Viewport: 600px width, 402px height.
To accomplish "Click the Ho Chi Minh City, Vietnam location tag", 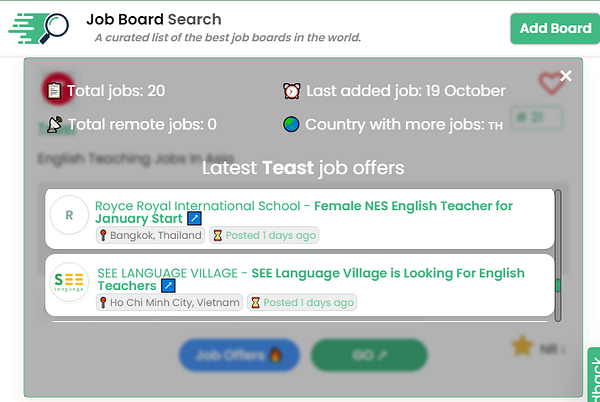I will 169,303.
